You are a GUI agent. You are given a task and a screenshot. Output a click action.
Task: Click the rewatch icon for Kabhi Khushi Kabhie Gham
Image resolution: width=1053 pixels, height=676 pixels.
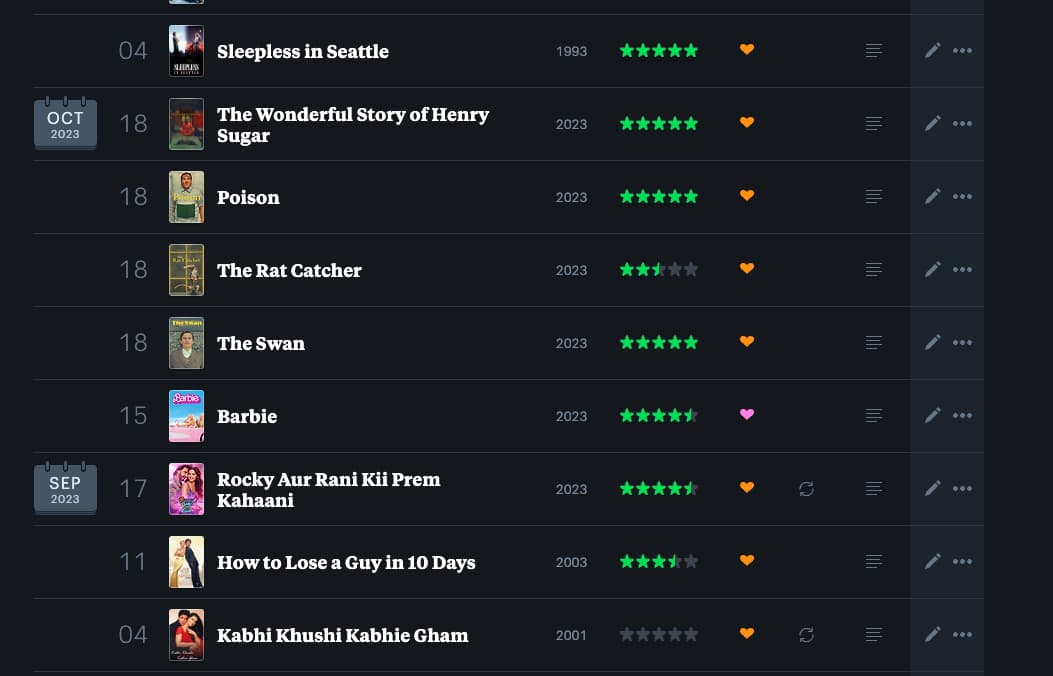806,634
